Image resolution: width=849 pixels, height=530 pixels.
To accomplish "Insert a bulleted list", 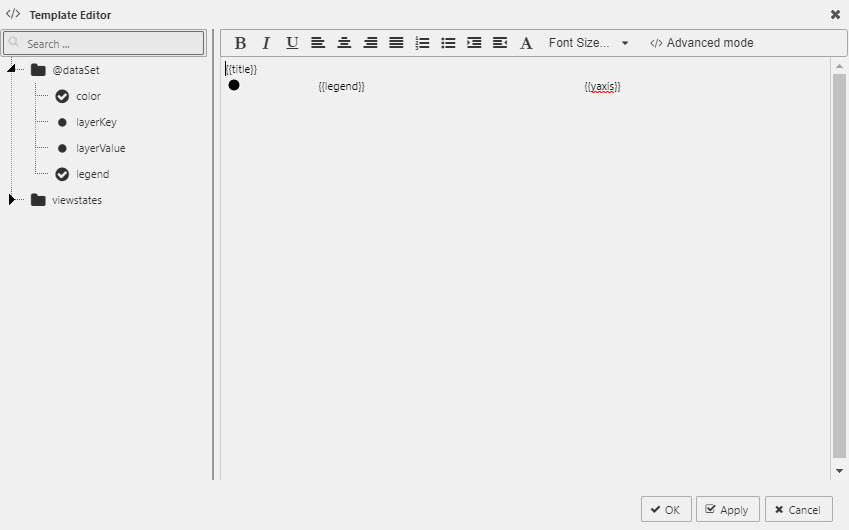I will coord(448,43).
